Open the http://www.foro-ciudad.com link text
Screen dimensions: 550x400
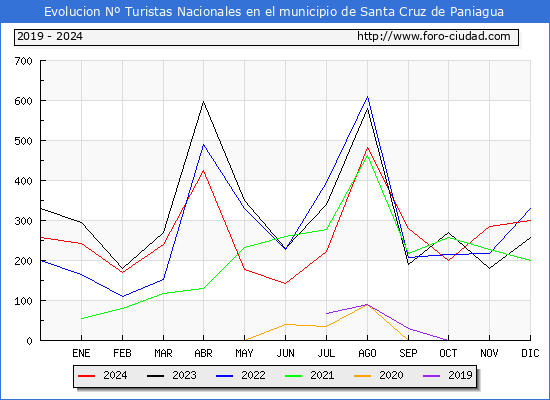tap(434, 36)
